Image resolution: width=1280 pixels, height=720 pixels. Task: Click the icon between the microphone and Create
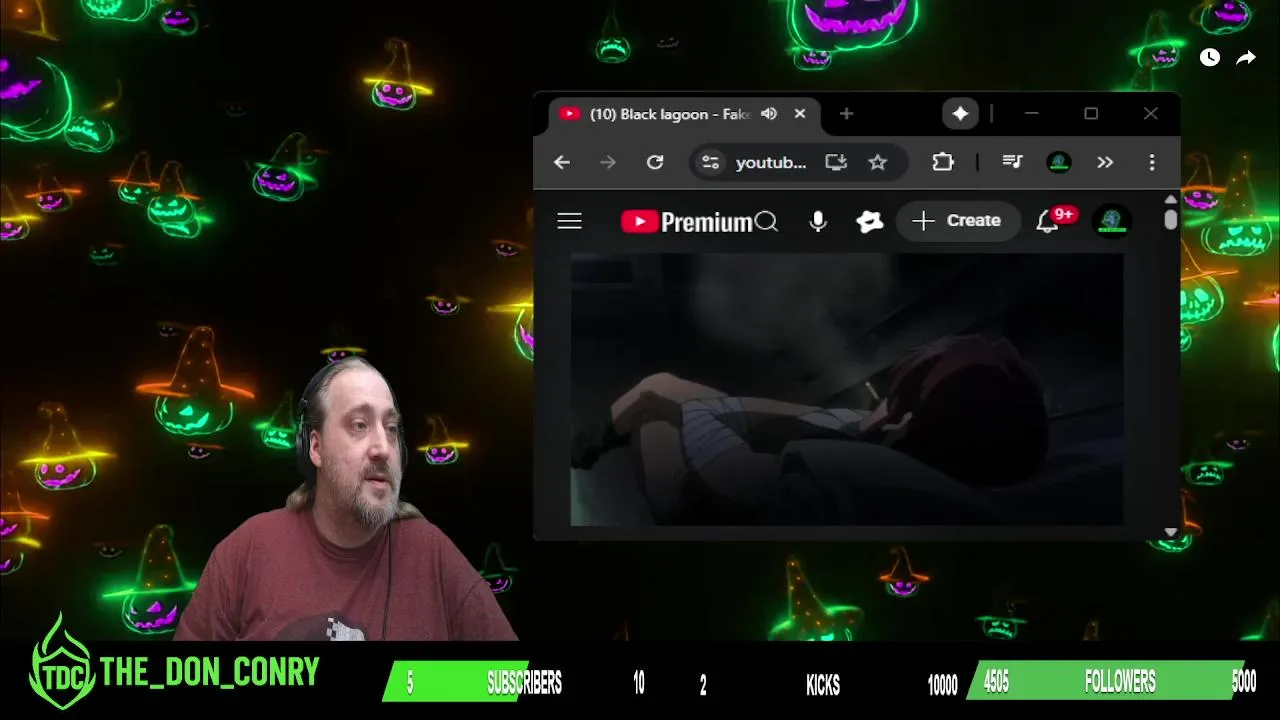point(870,221)
